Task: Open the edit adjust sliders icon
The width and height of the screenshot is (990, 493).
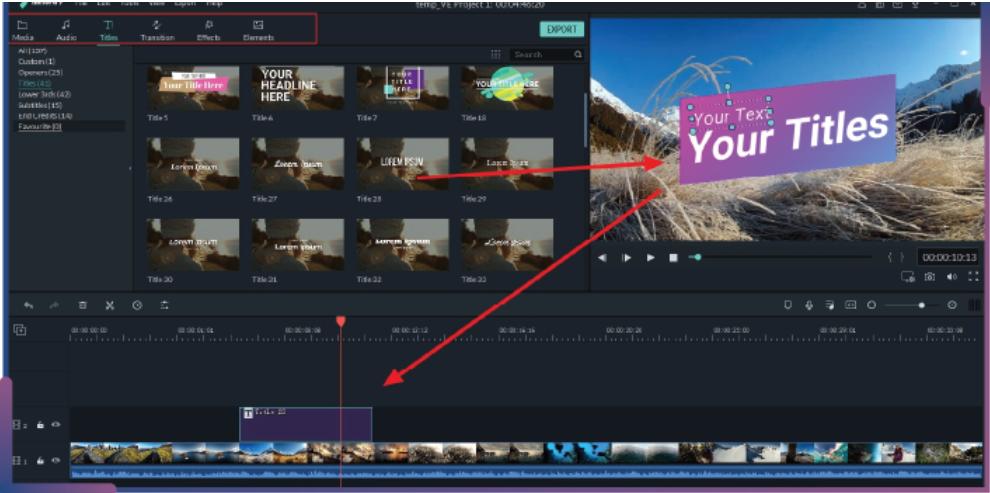Action: (x=164, y=305)
